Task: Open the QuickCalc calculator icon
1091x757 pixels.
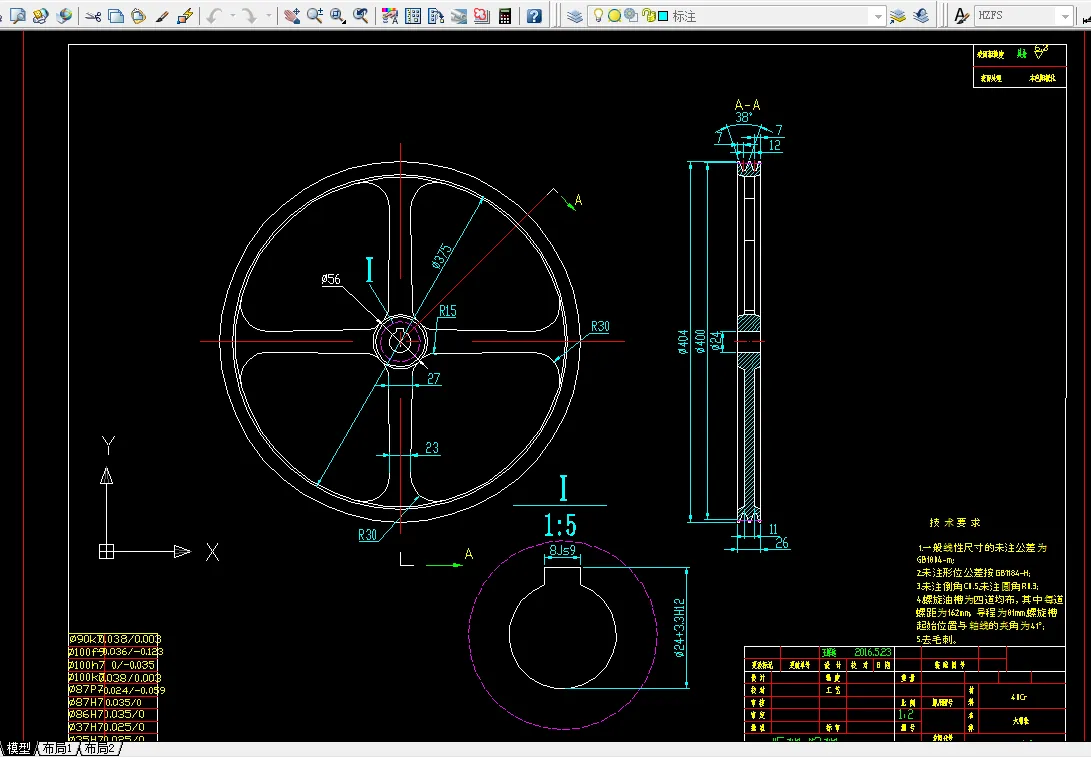Action: 505,15
